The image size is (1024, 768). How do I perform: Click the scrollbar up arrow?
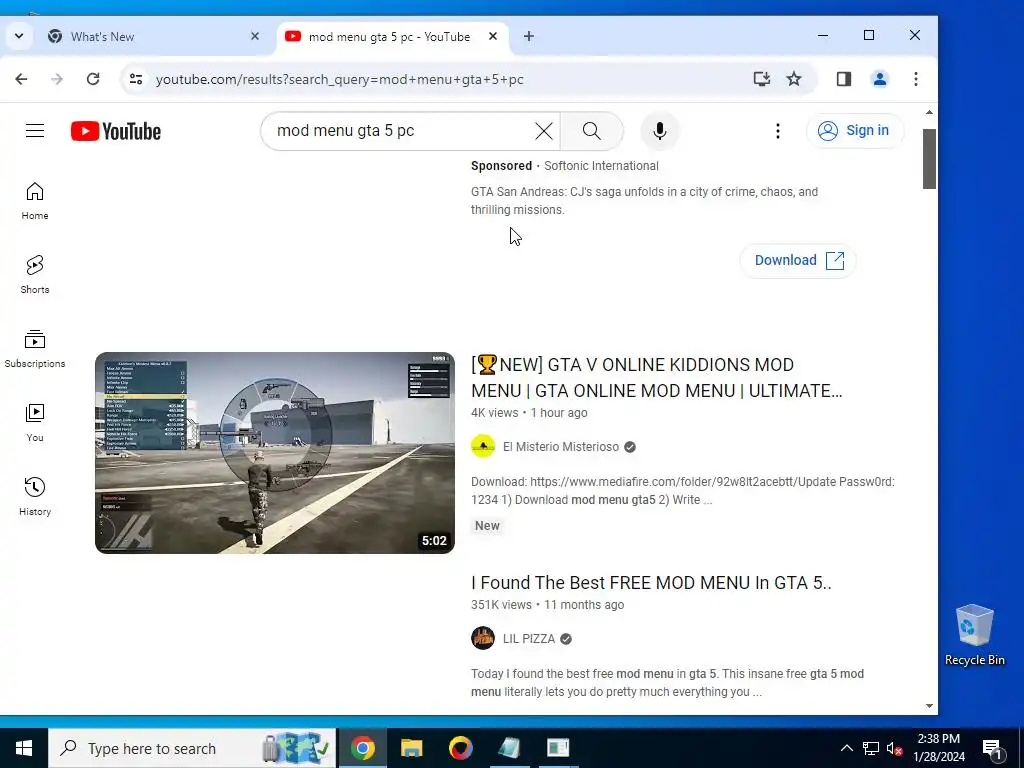(x=929, y=112)
